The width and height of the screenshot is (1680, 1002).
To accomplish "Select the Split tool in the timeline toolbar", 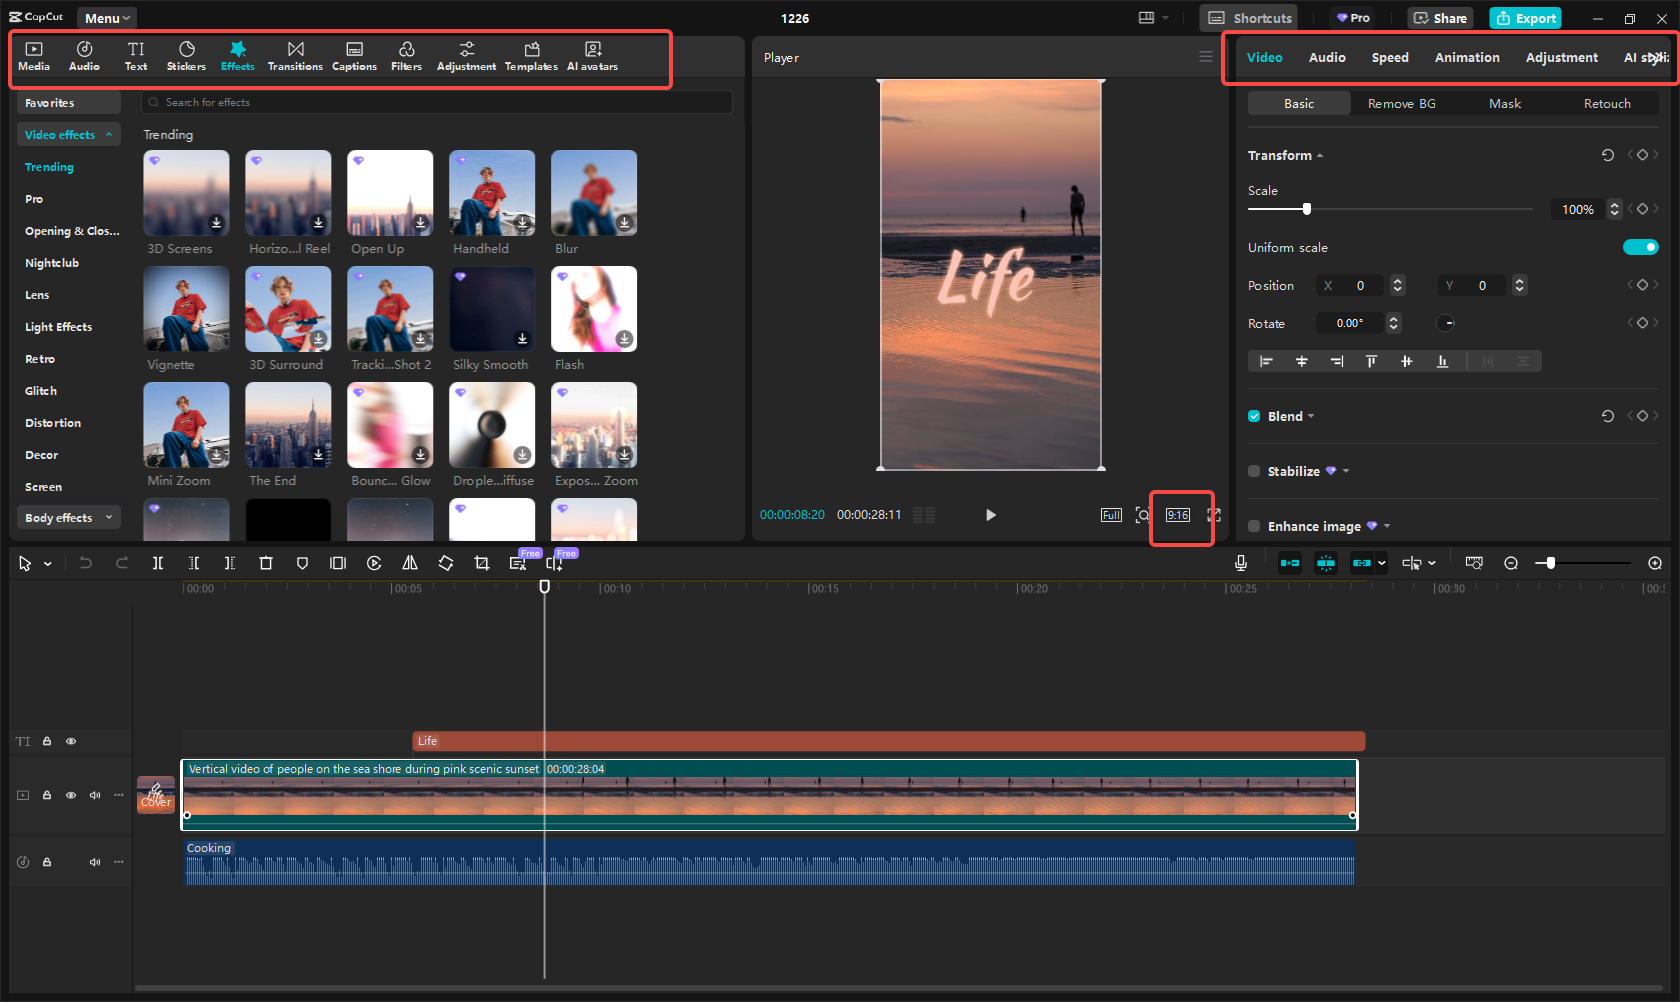I will (158, 563).
